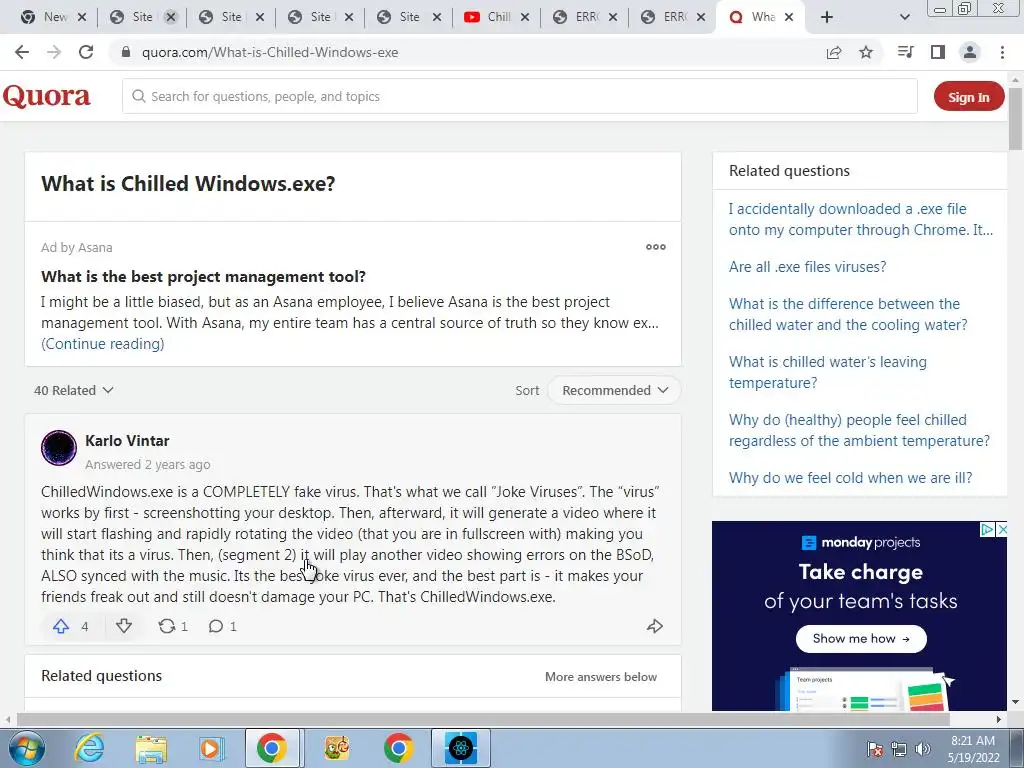Share this page from the address bar

point(834,52)
